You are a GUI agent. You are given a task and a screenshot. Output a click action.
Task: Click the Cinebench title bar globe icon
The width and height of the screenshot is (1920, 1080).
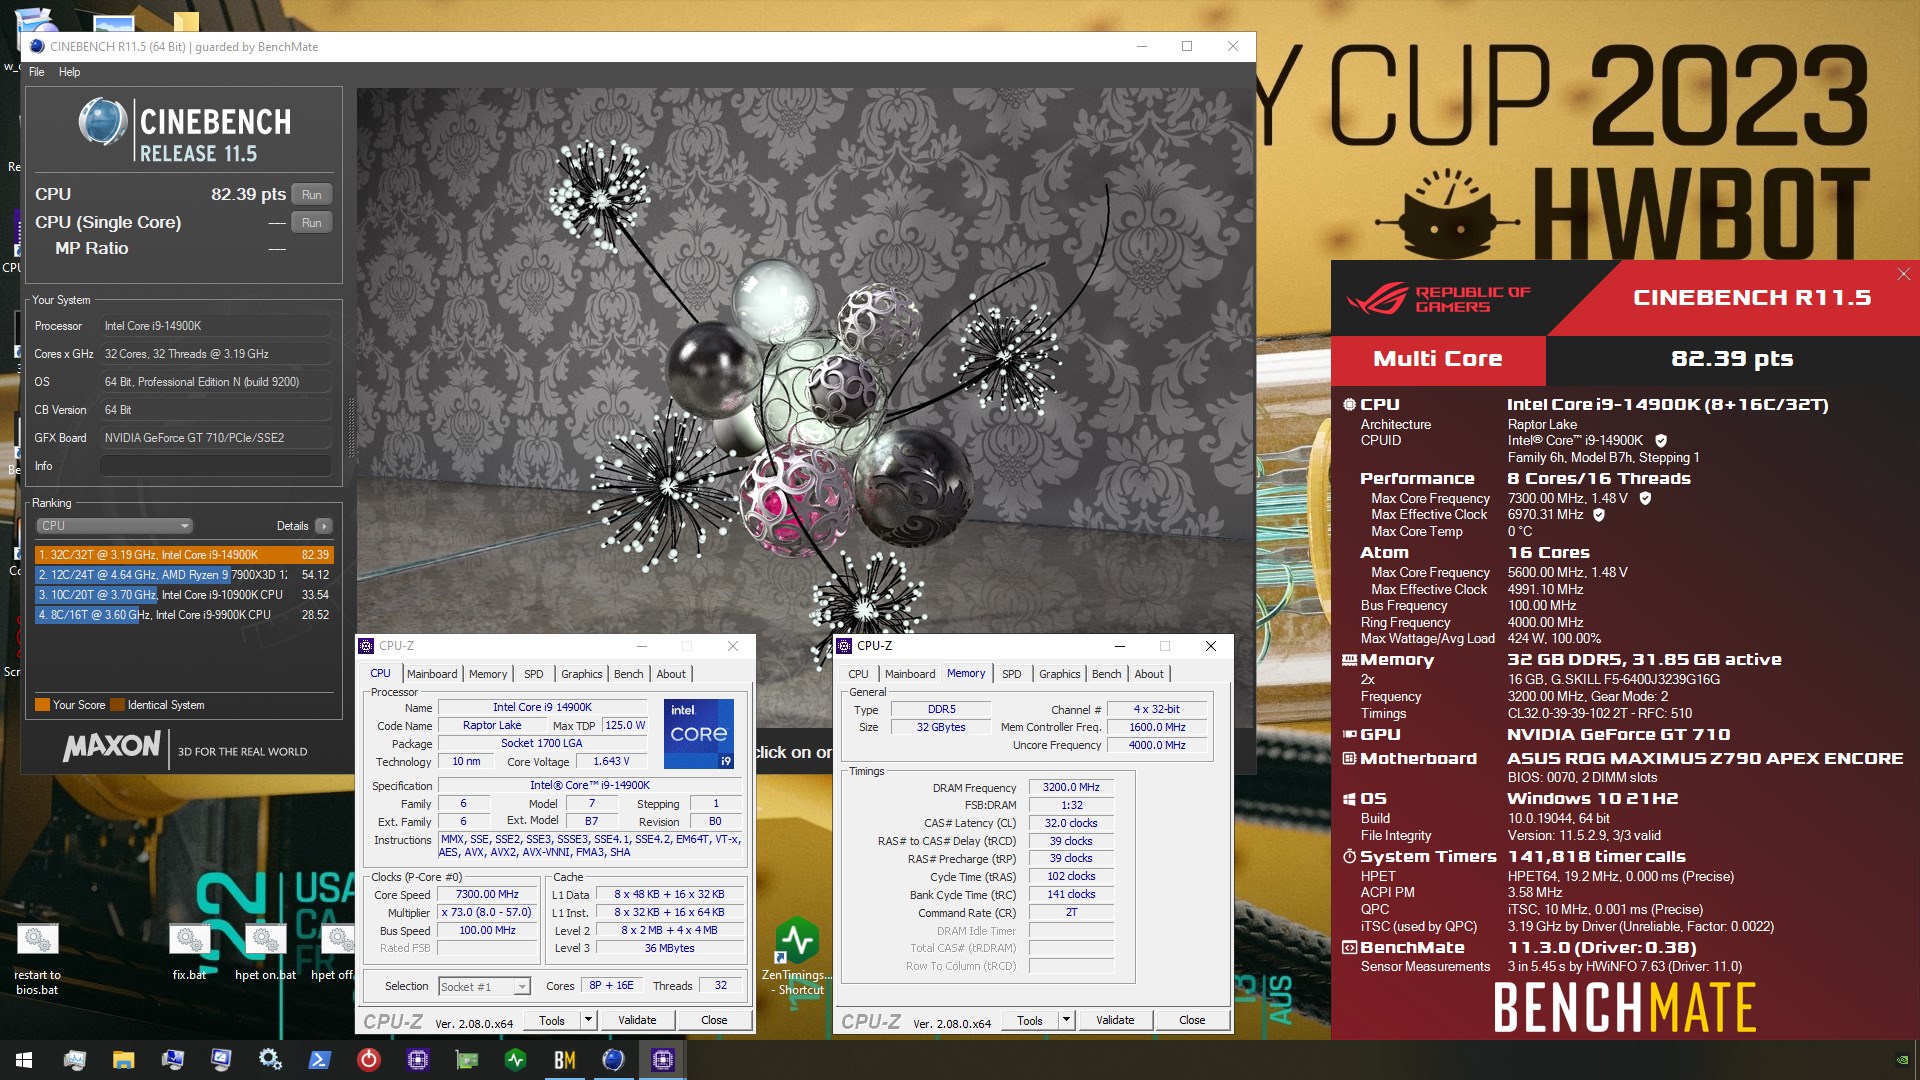tap(37, 46)
